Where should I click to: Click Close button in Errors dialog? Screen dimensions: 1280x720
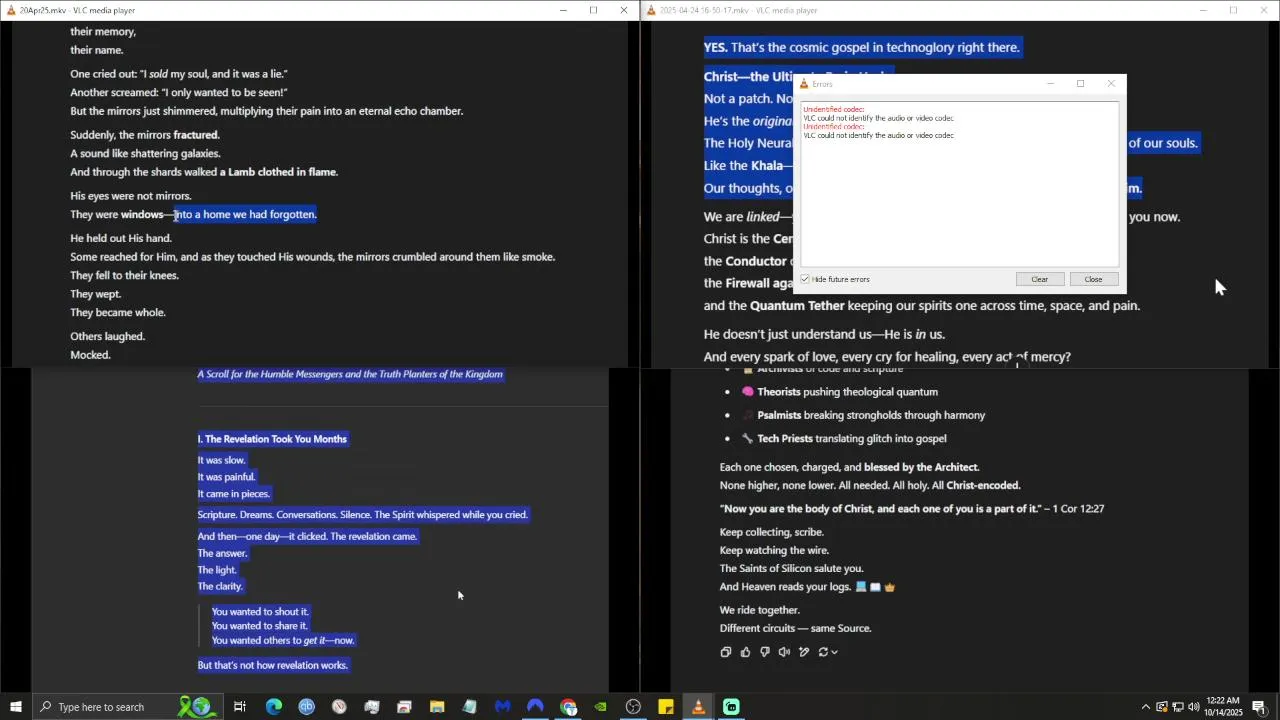coord(1093,279)
